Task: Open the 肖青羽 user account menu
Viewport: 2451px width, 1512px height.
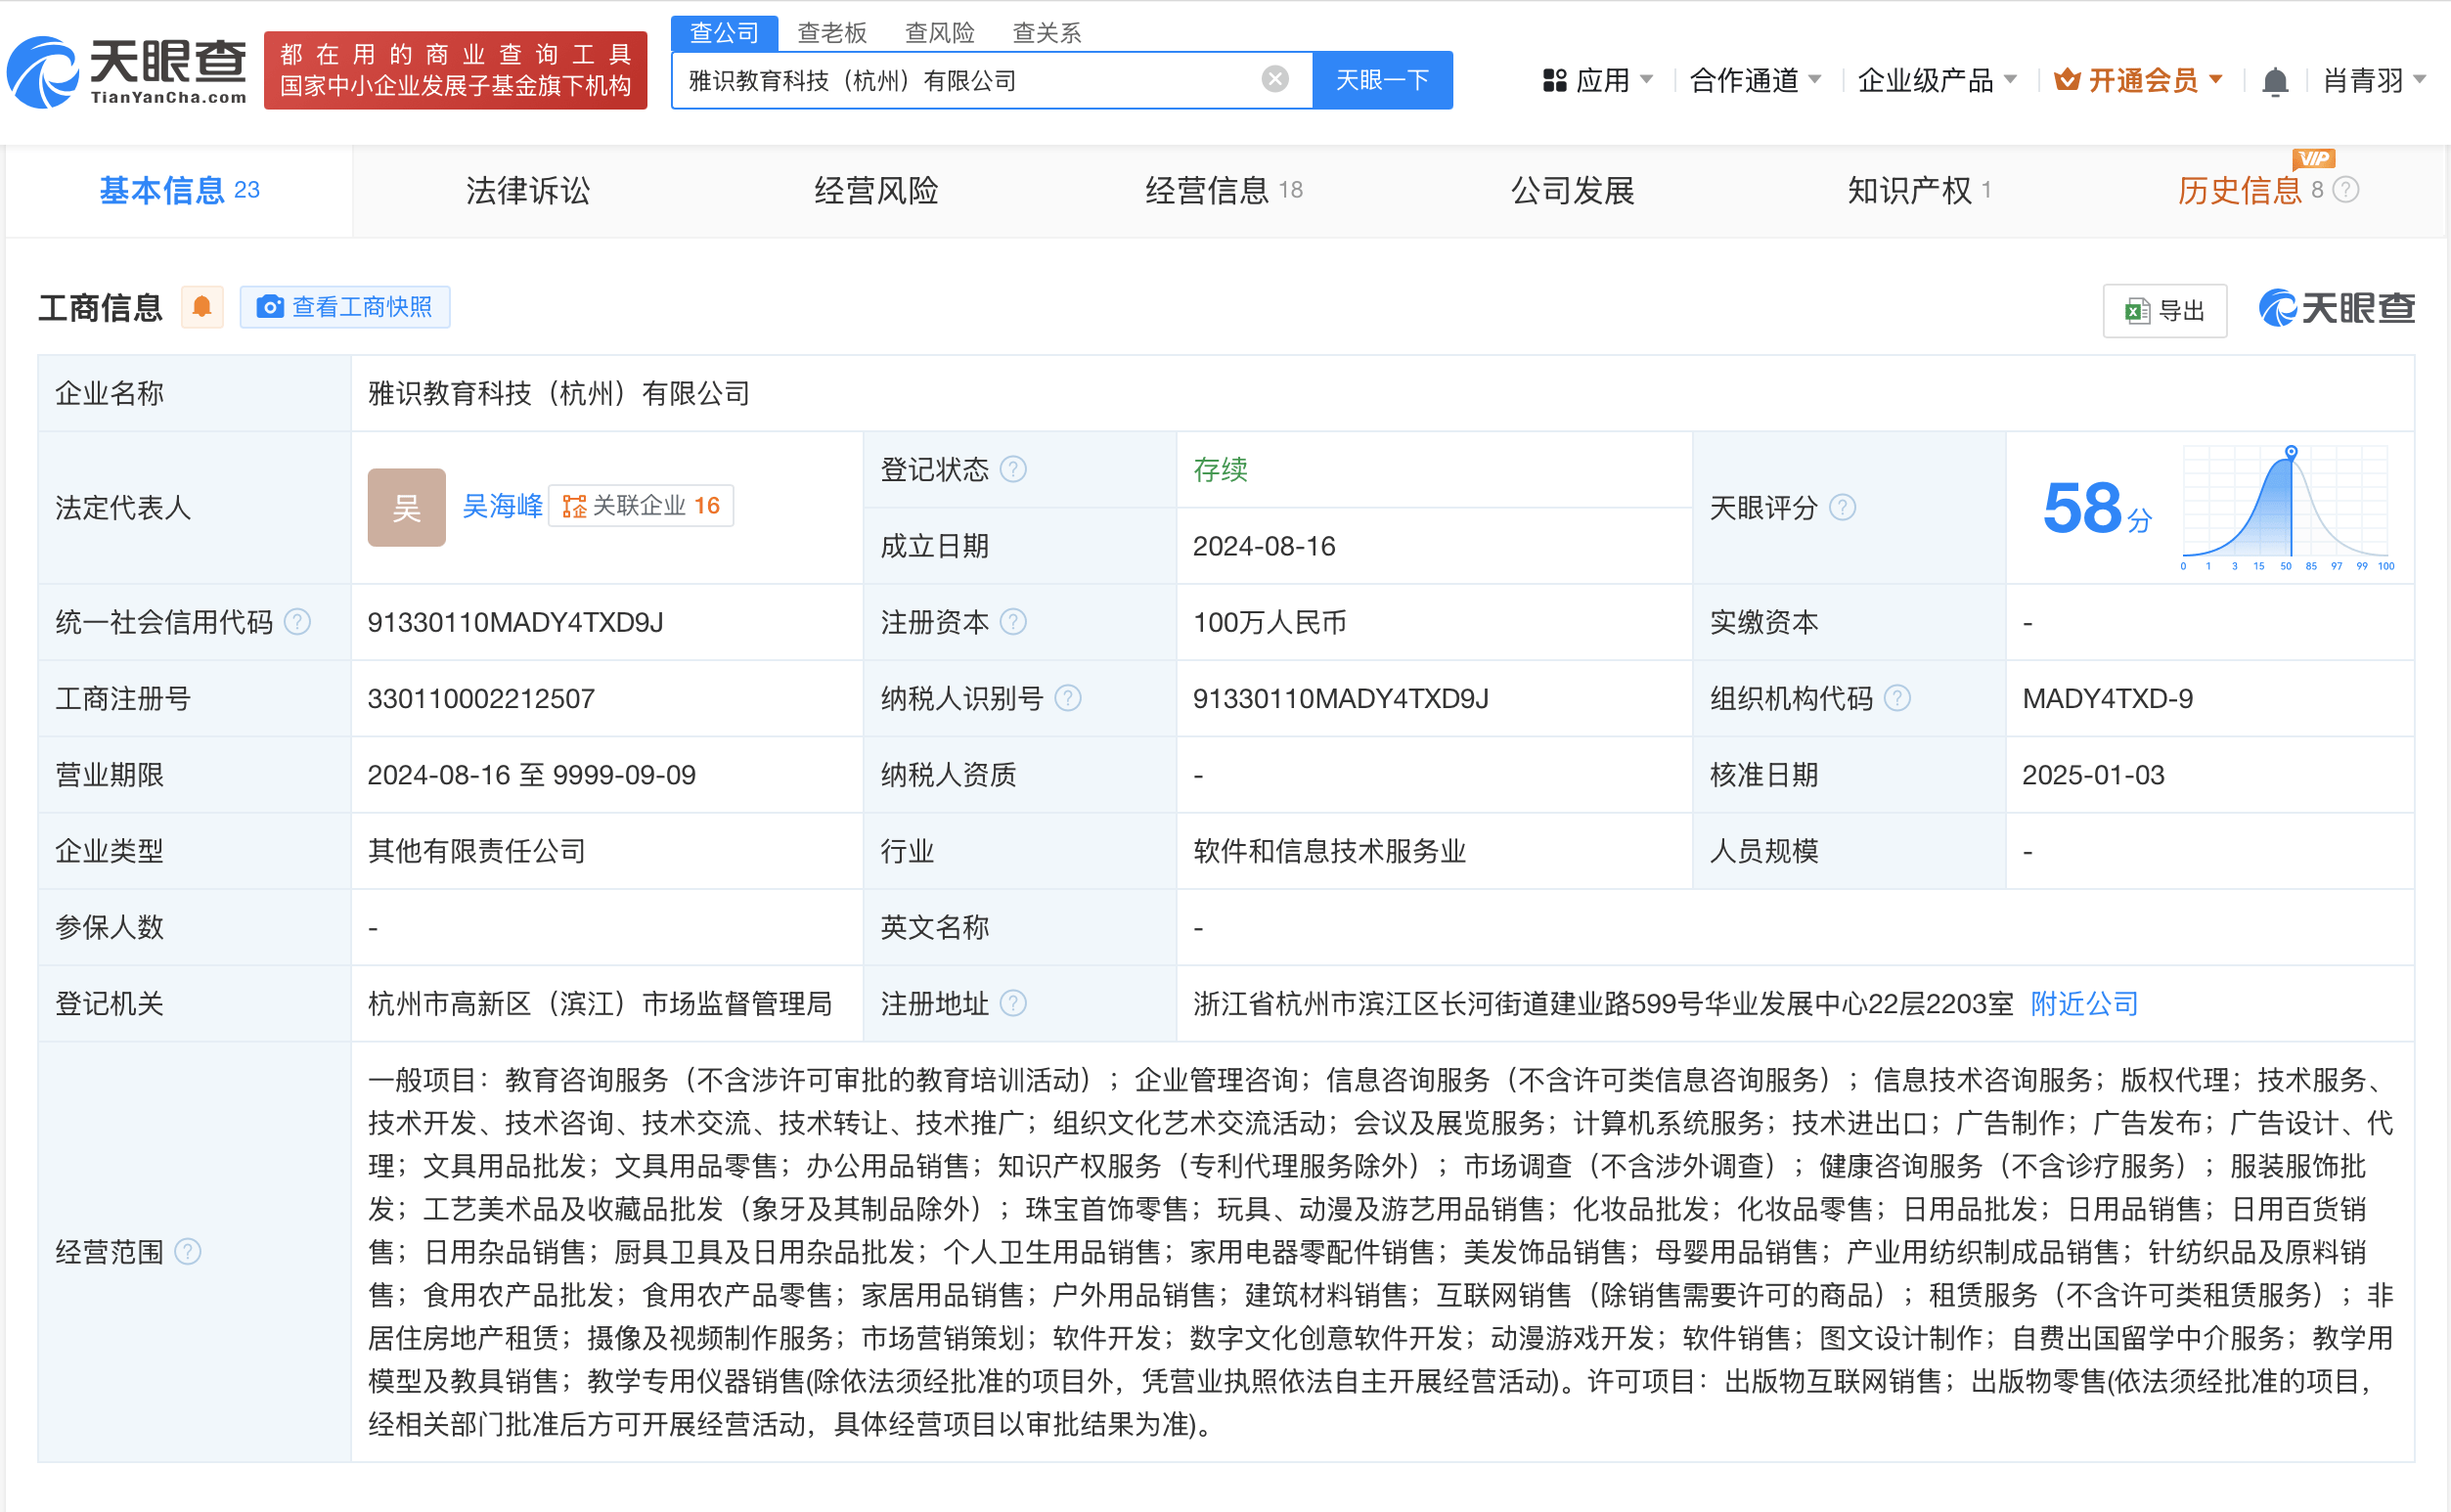Action: (2374, 80)
